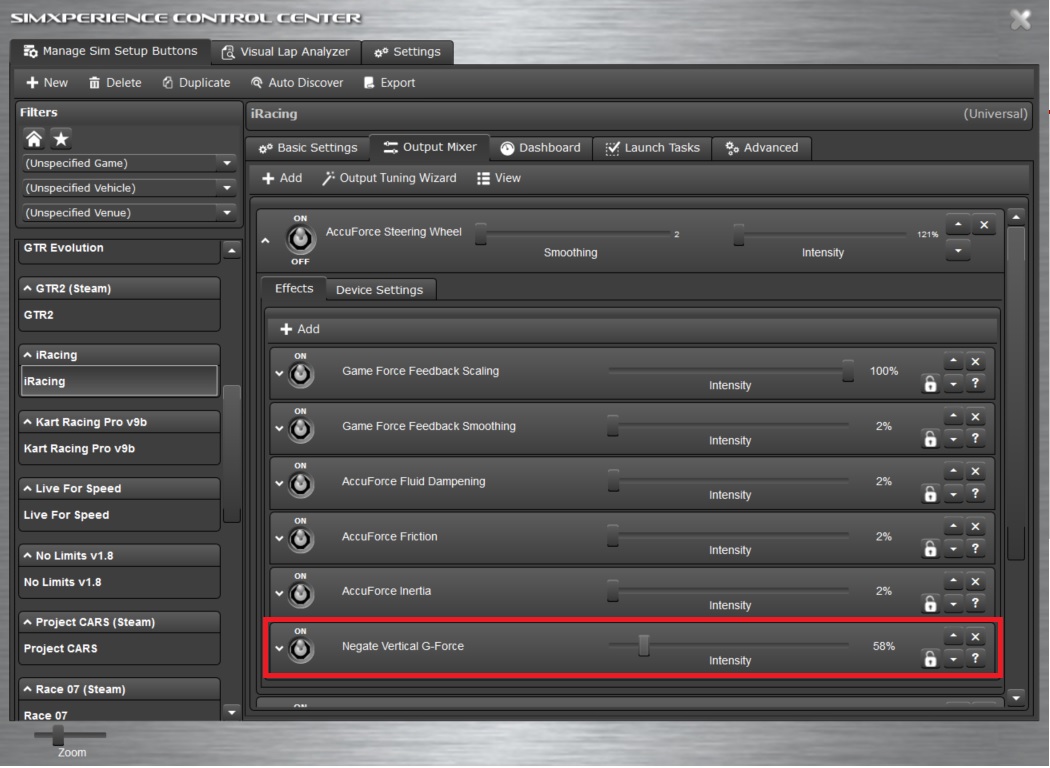Viewport: 1050px width, 768px height.
Task: Open the Unspecified Venue filter dropdown
Action: 227,212
